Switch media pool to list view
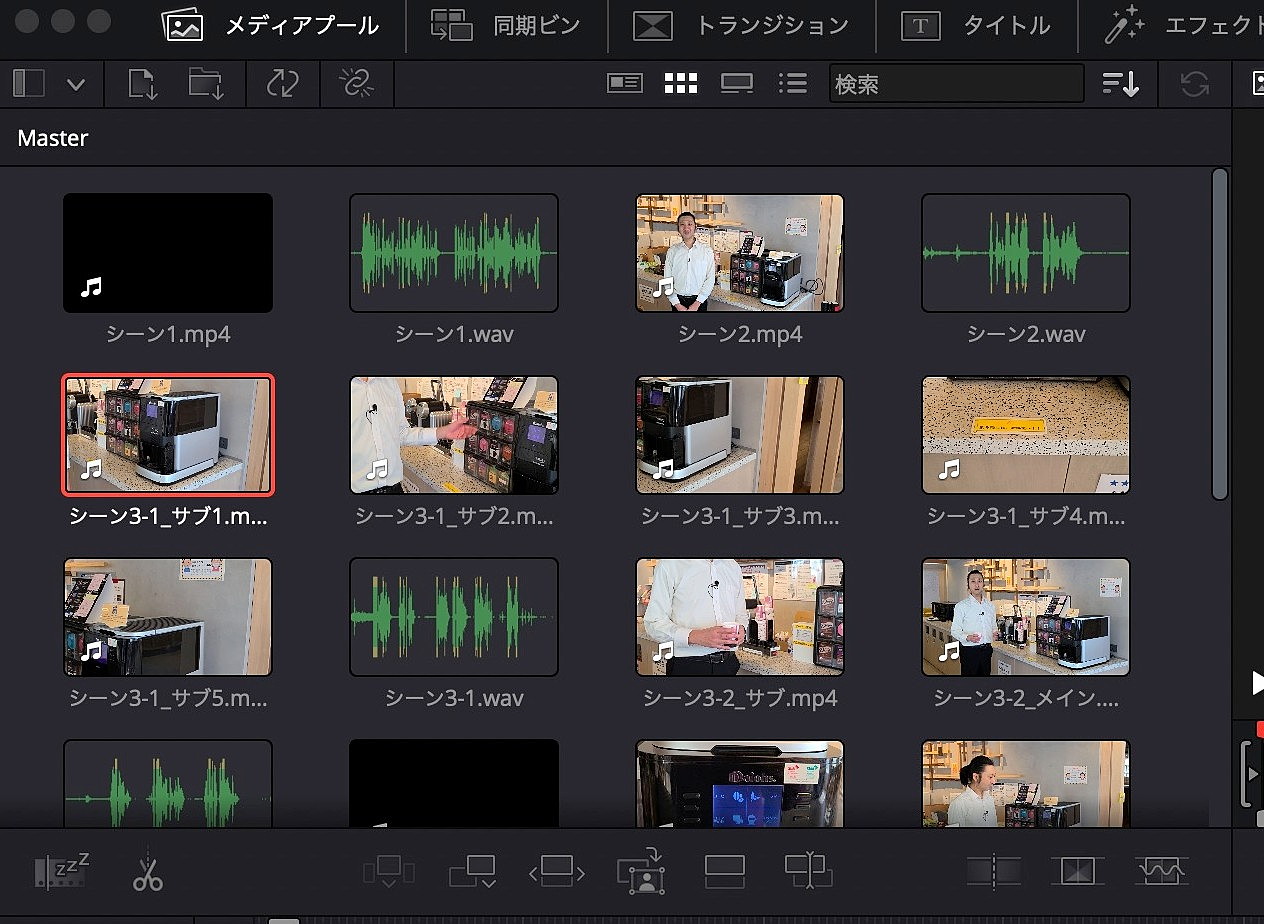 792,83
